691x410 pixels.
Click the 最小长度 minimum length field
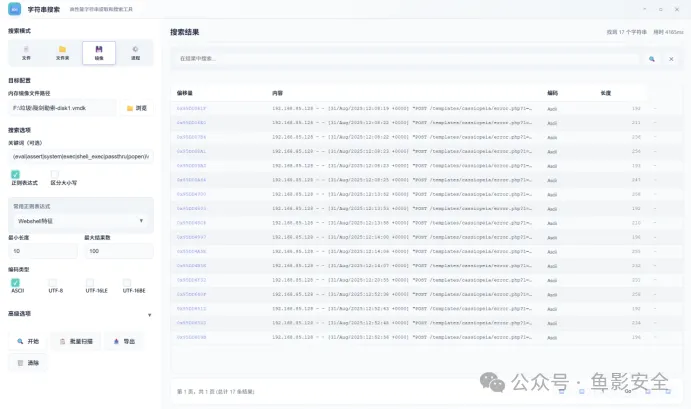[x=42, y=251]
